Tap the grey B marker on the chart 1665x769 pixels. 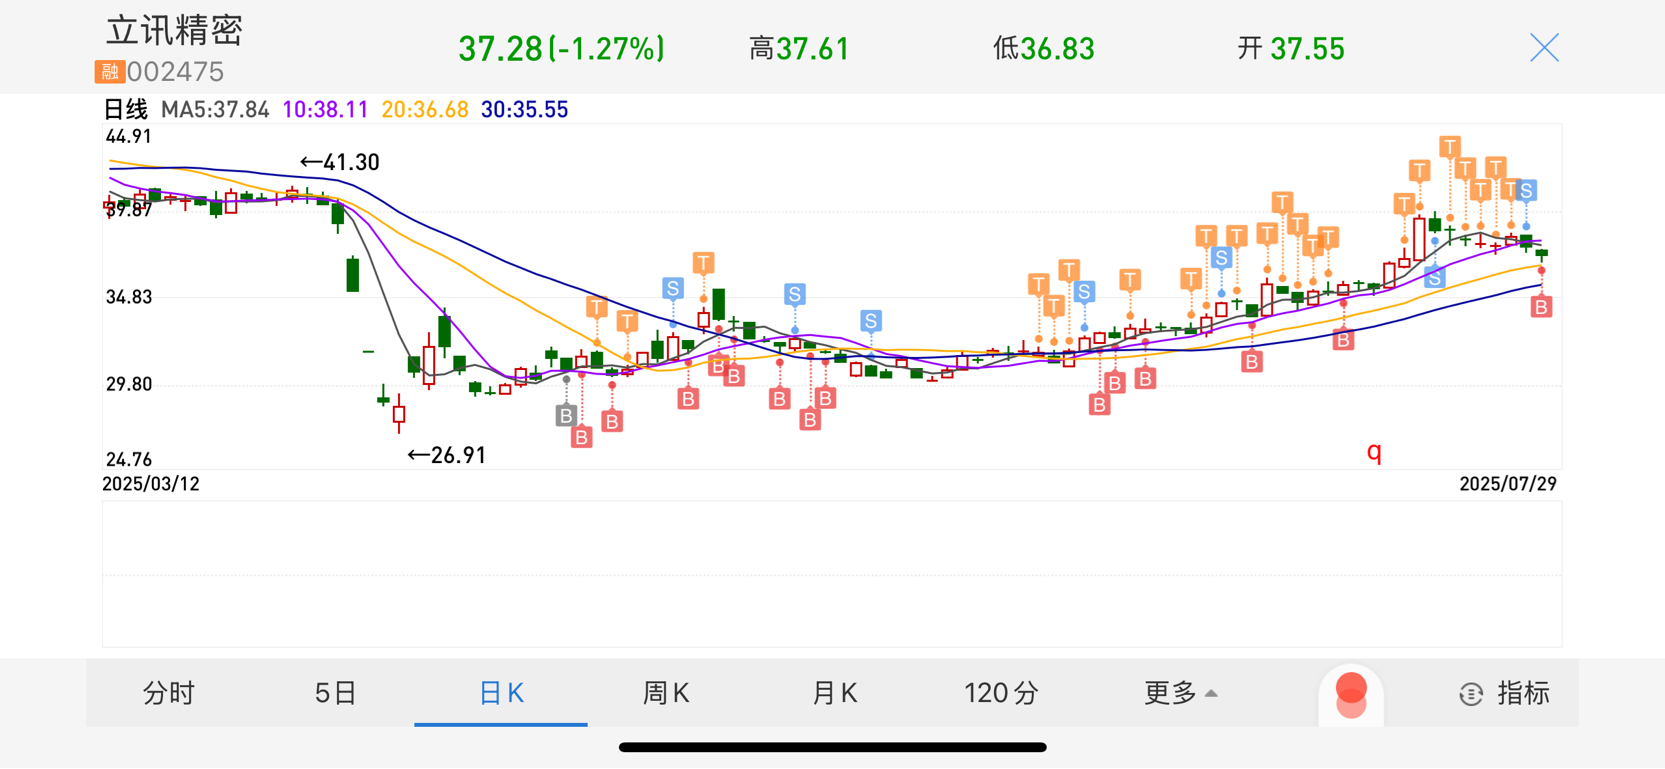[x=566, y=415]
